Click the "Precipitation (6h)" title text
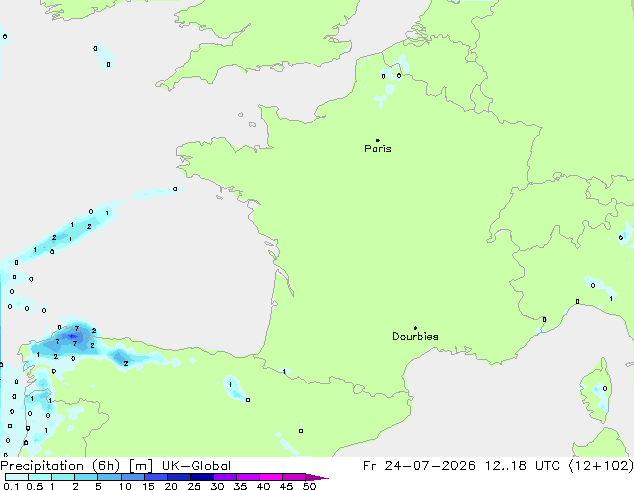 click(x=60, y=466)
